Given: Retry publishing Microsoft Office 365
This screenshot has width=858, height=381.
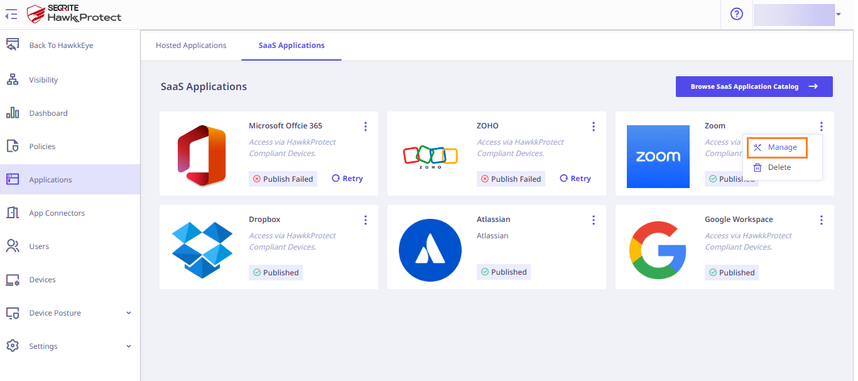Looking at the screenshot, I should [347, 178].
